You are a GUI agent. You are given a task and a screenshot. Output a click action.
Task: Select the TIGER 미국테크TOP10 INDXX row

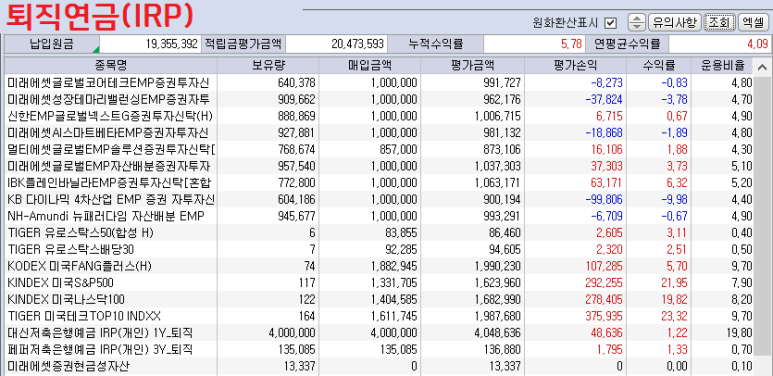(379, 316)
